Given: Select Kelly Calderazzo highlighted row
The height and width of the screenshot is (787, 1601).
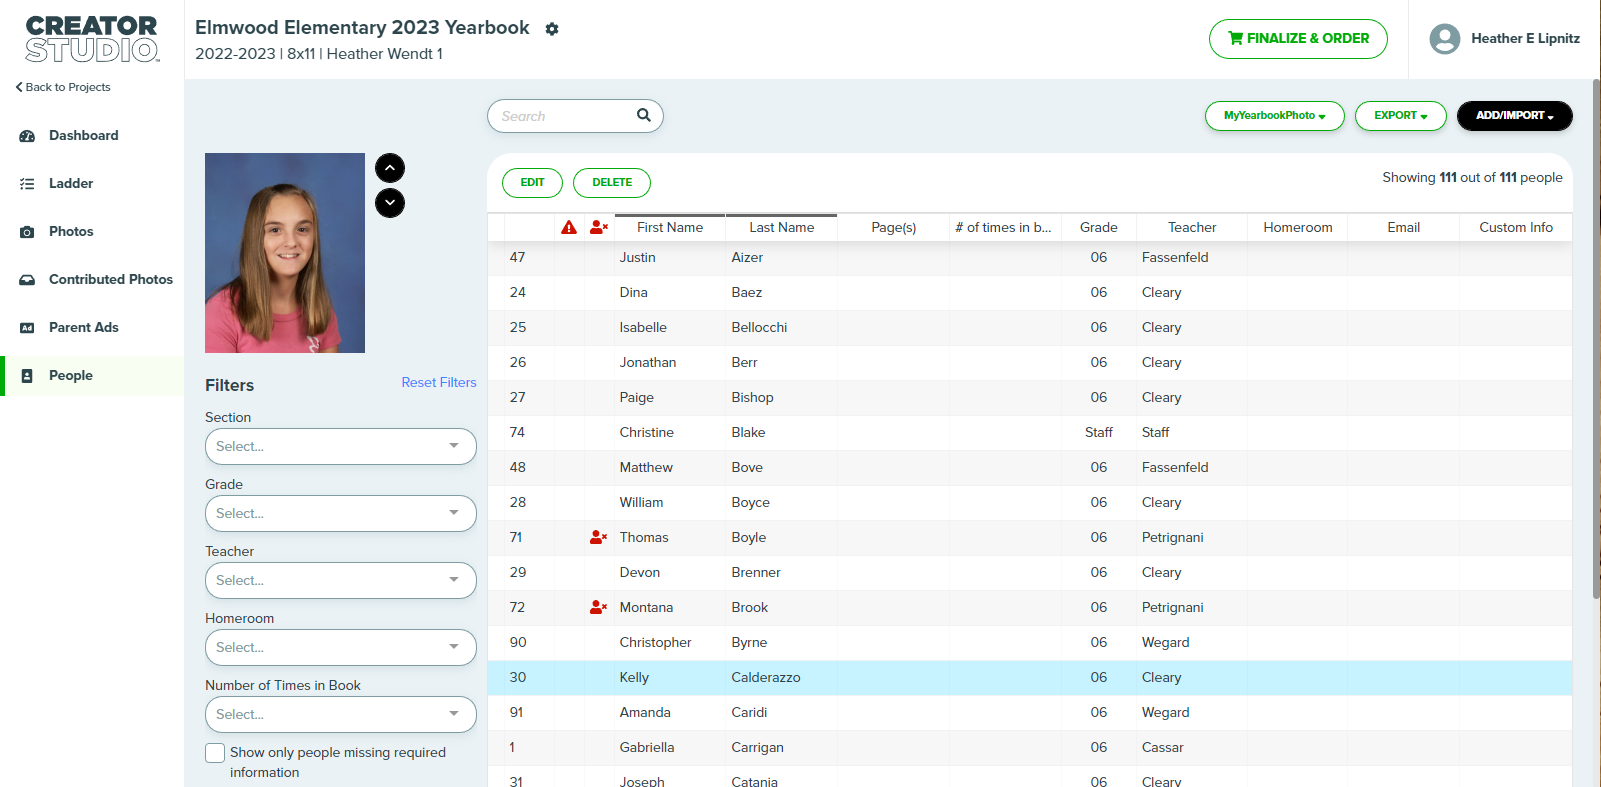Looking at the screenshot, I should coord(1030,678).
